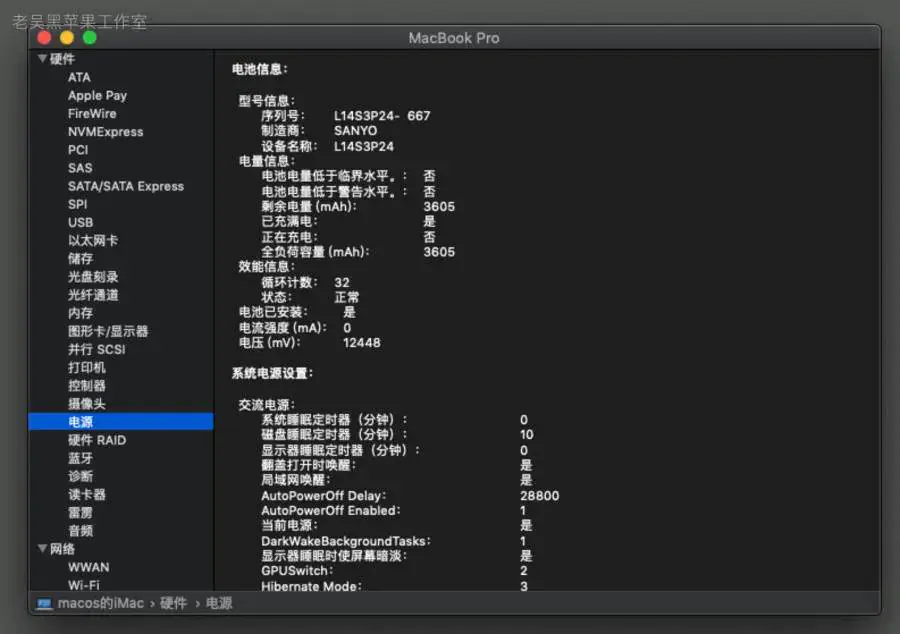900x634 pixels.
Task: Select PCI in the hardware list
Action: click(78, 150)
